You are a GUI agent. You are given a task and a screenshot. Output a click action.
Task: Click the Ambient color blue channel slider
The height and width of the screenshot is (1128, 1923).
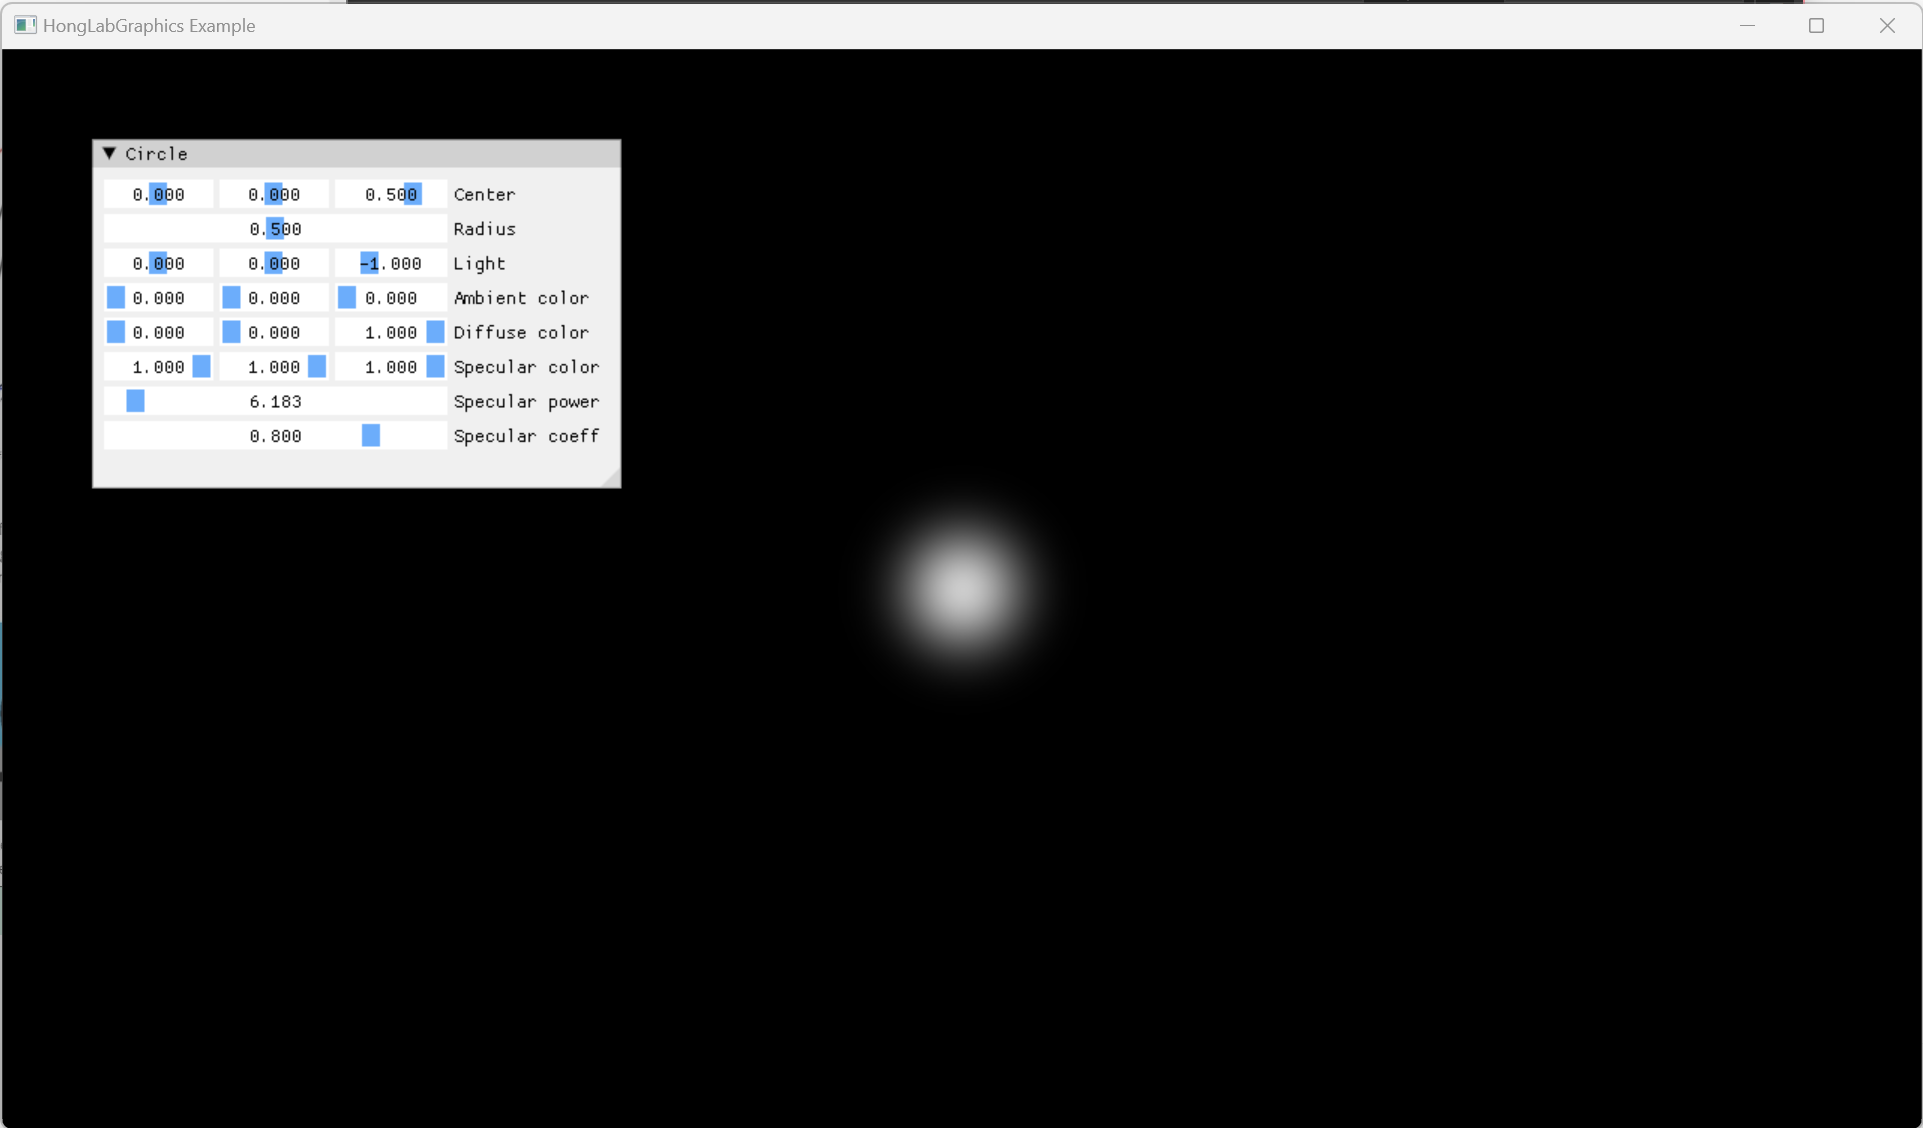point(391,298)
